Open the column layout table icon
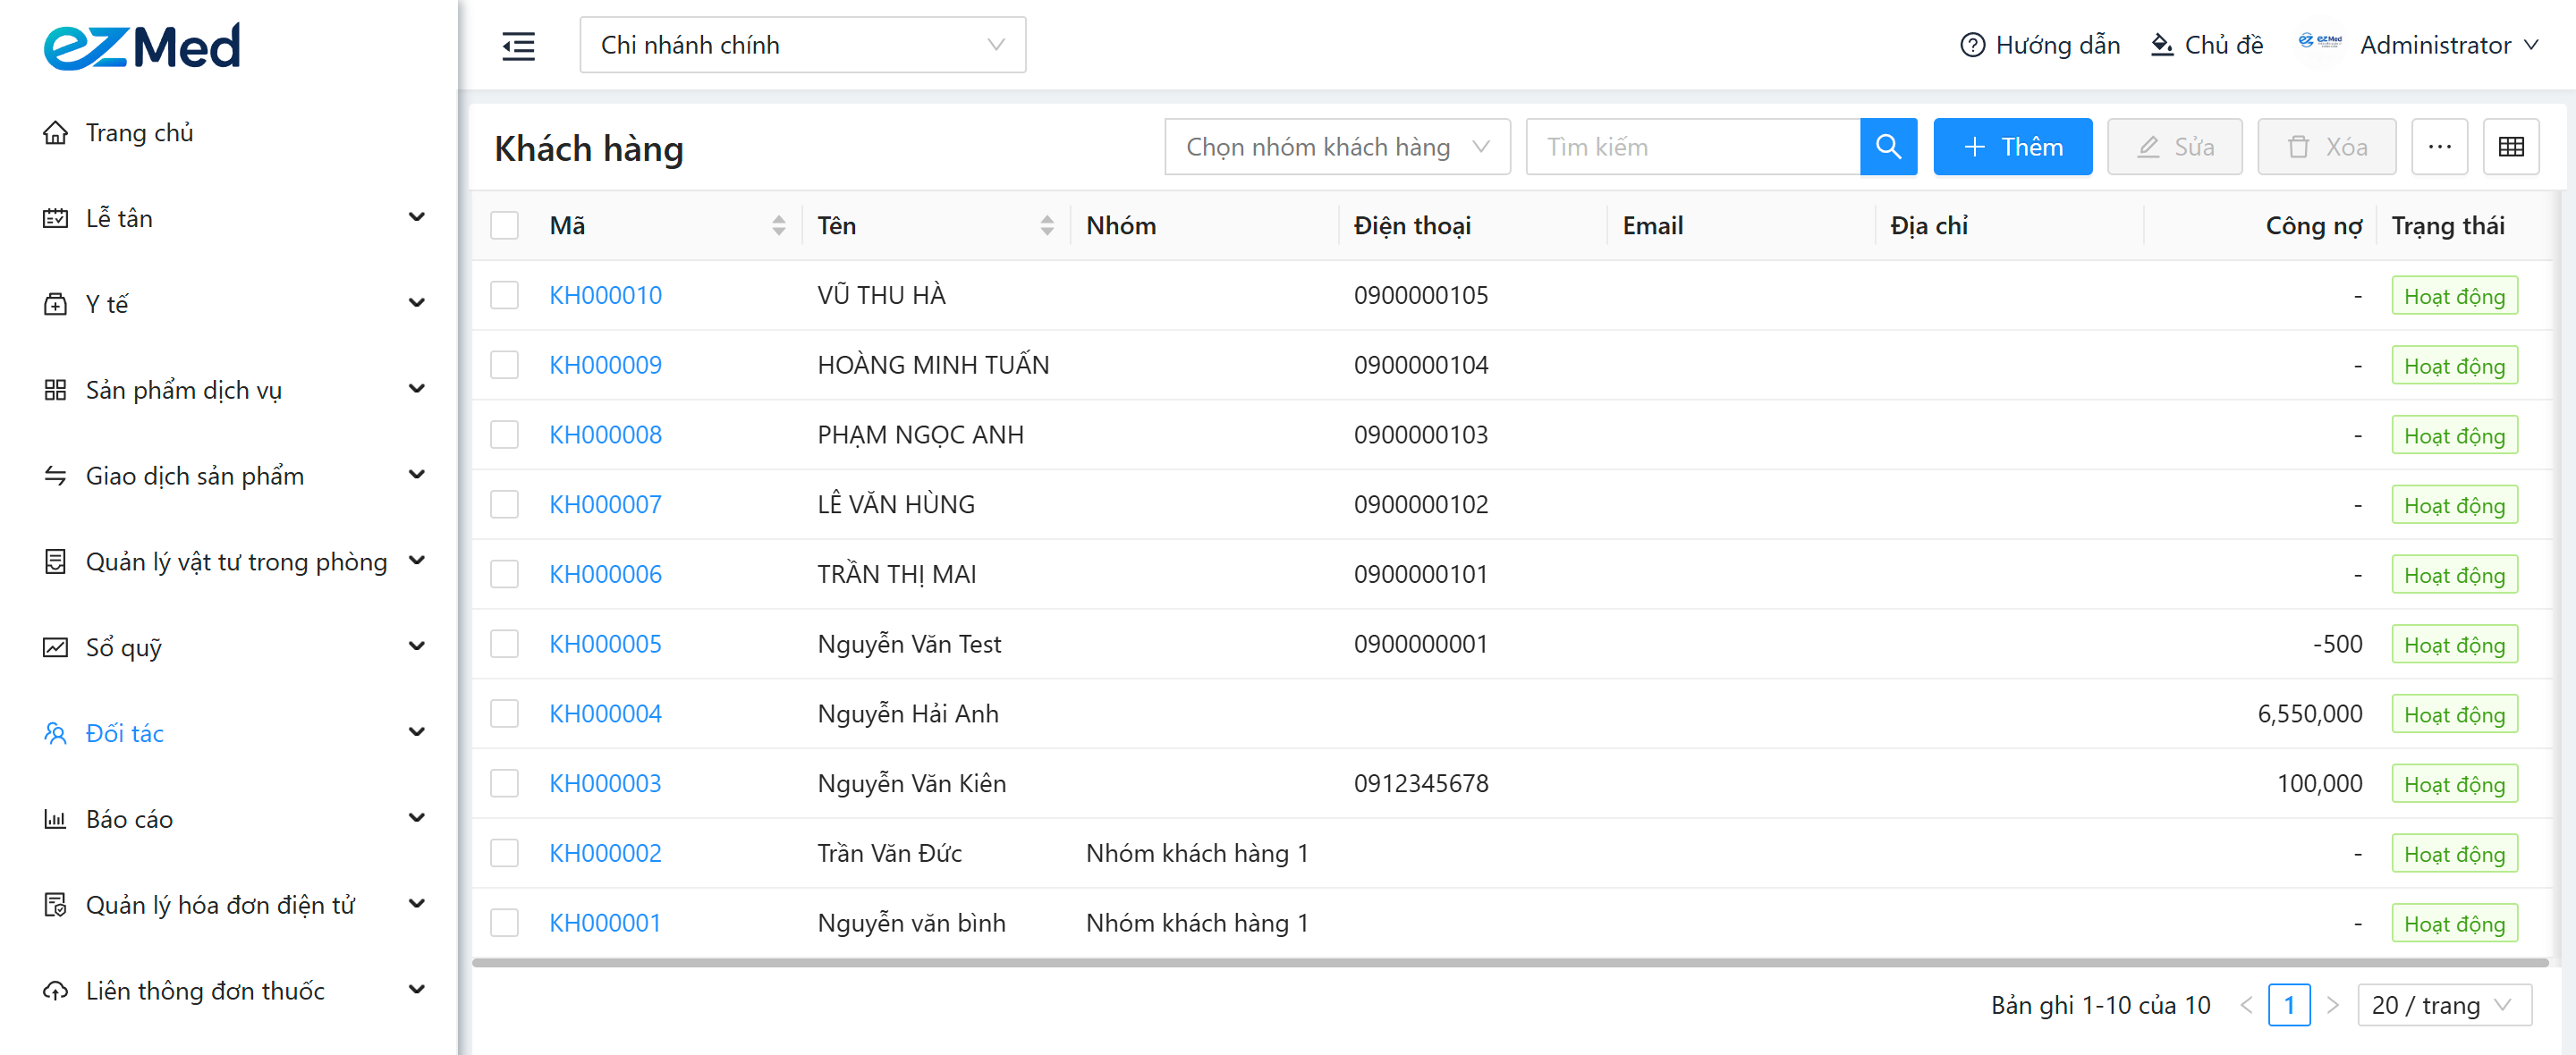The image size is (2576, 1055). click(2510, 147)
